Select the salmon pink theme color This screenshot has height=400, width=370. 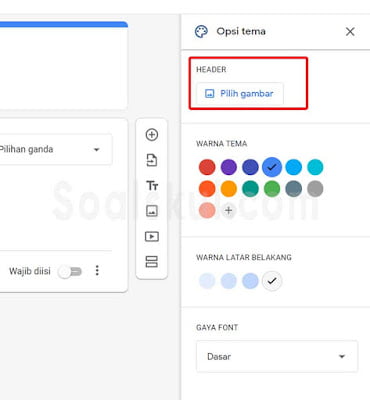(x=207, y=210)
